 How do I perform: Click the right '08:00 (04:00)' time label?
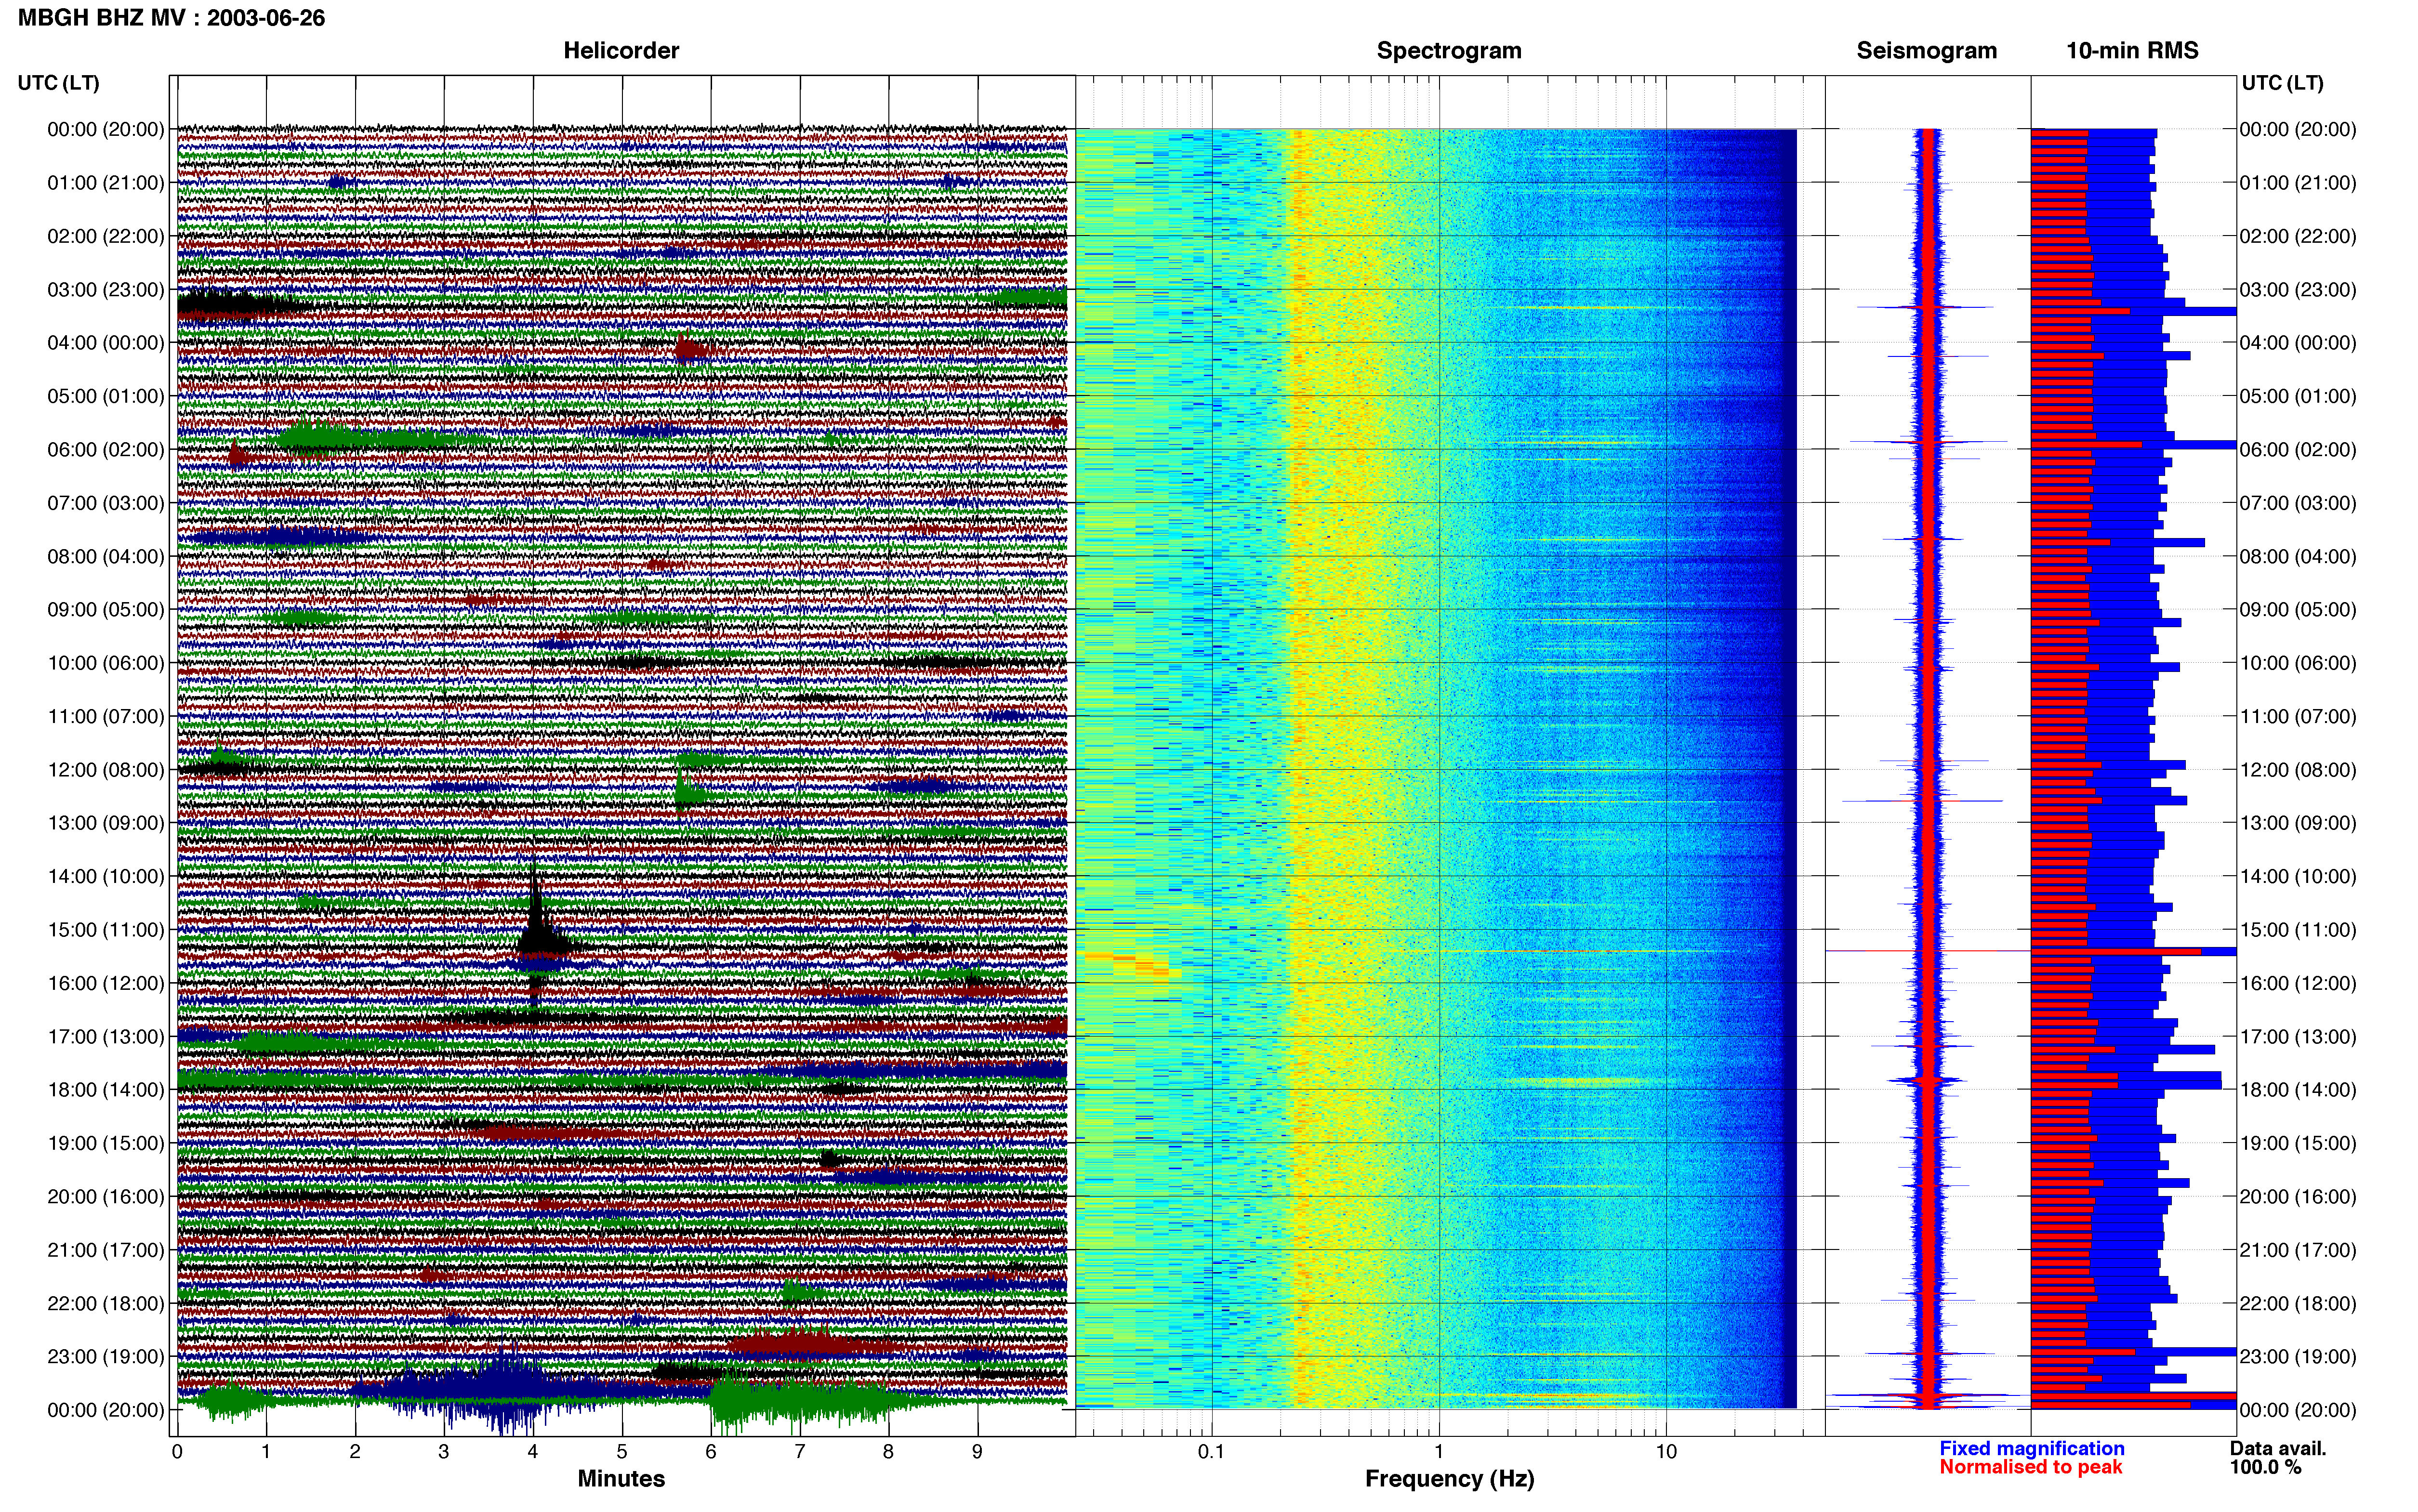coord(2298,557)
